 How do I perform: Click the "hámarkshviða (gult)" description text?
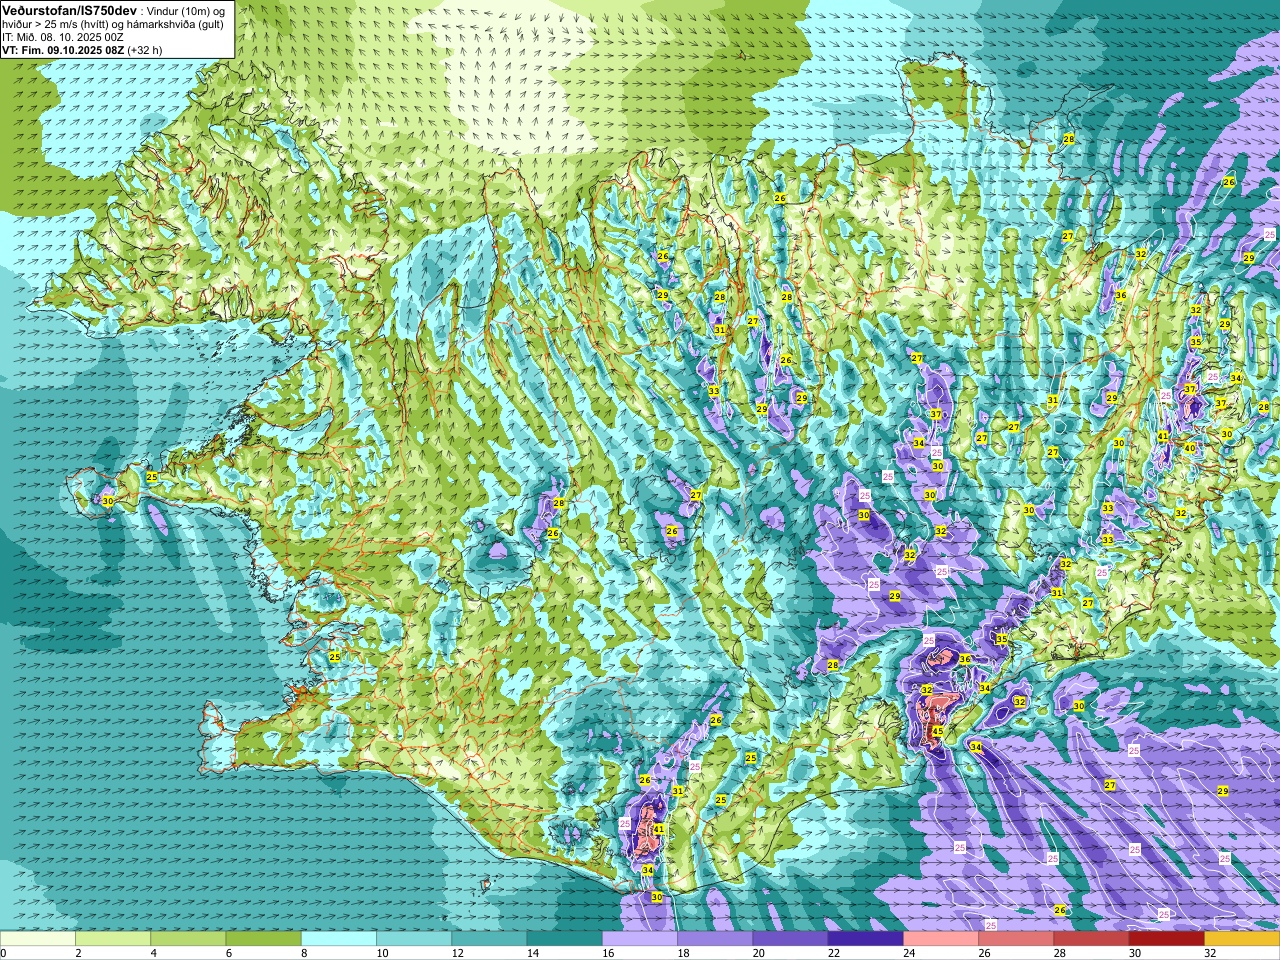[175, 24]
